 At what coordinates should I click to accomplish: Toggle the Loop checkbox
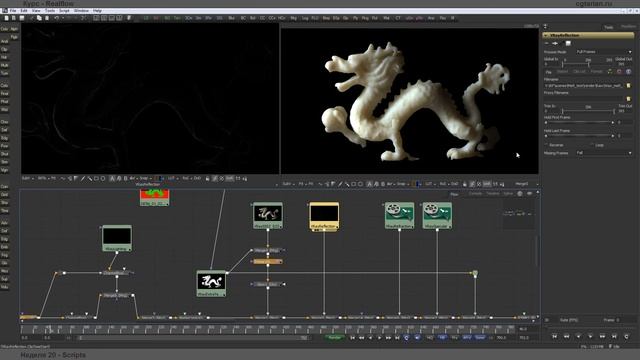[x=592, y=145]
